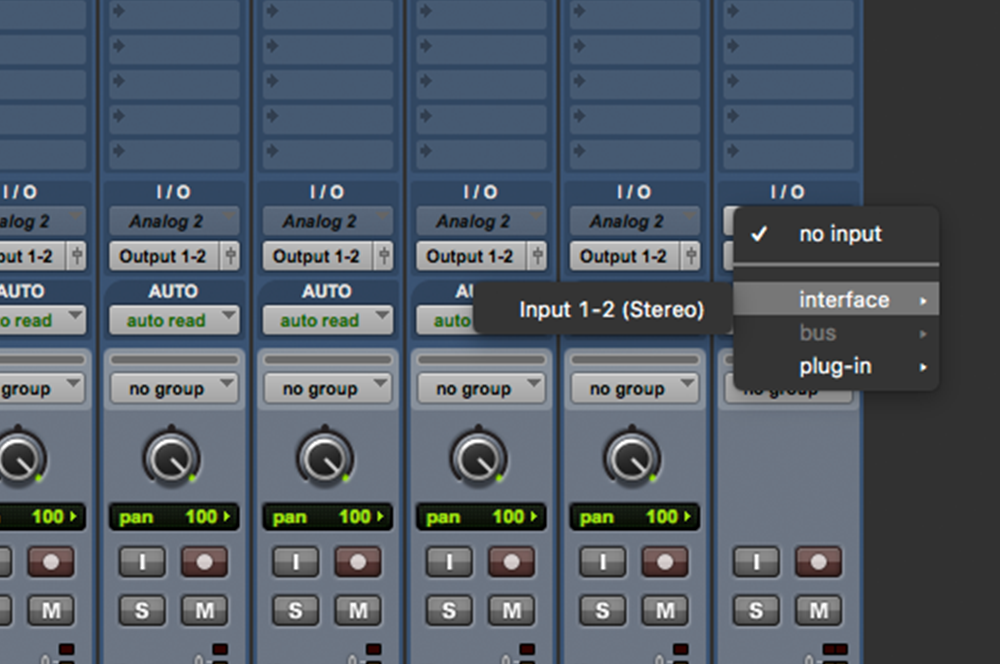Click the pan knob on second full strip

[325, 458]
